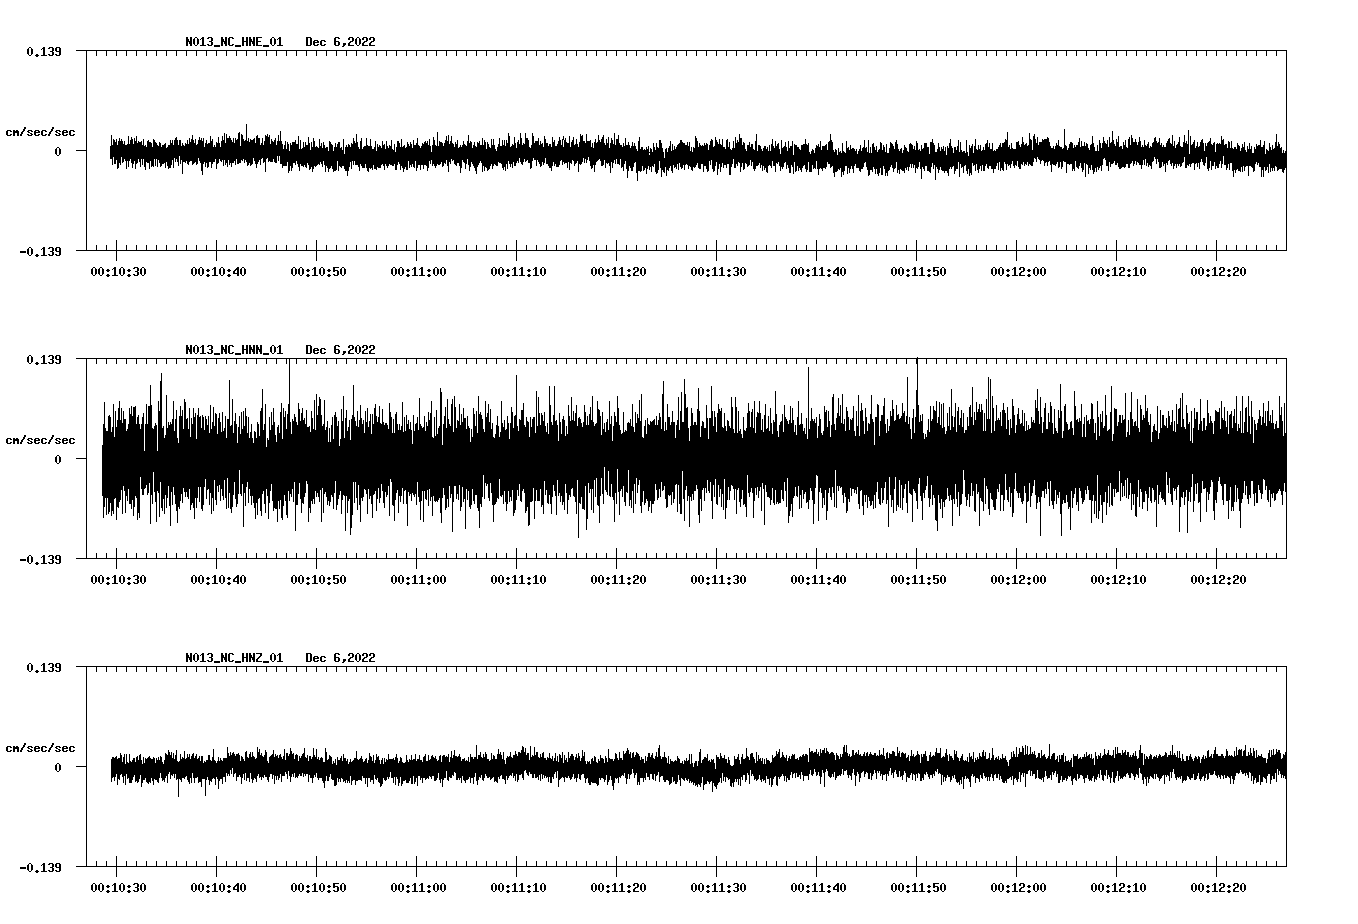The width and height of the screenshot is (1358, 924).
Task: Click the 00:11:40 time label under HNN plot
Action: click(x=818, y=579)
